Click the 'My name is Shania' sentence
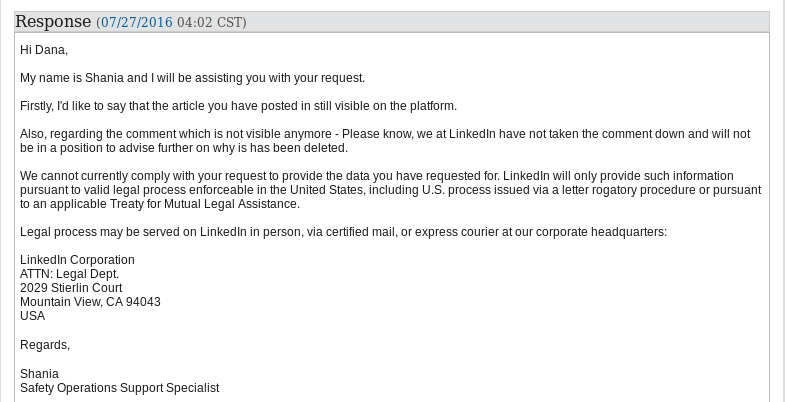Image resolution: width=785 pixels, height=402 pixels. (193, 78)
